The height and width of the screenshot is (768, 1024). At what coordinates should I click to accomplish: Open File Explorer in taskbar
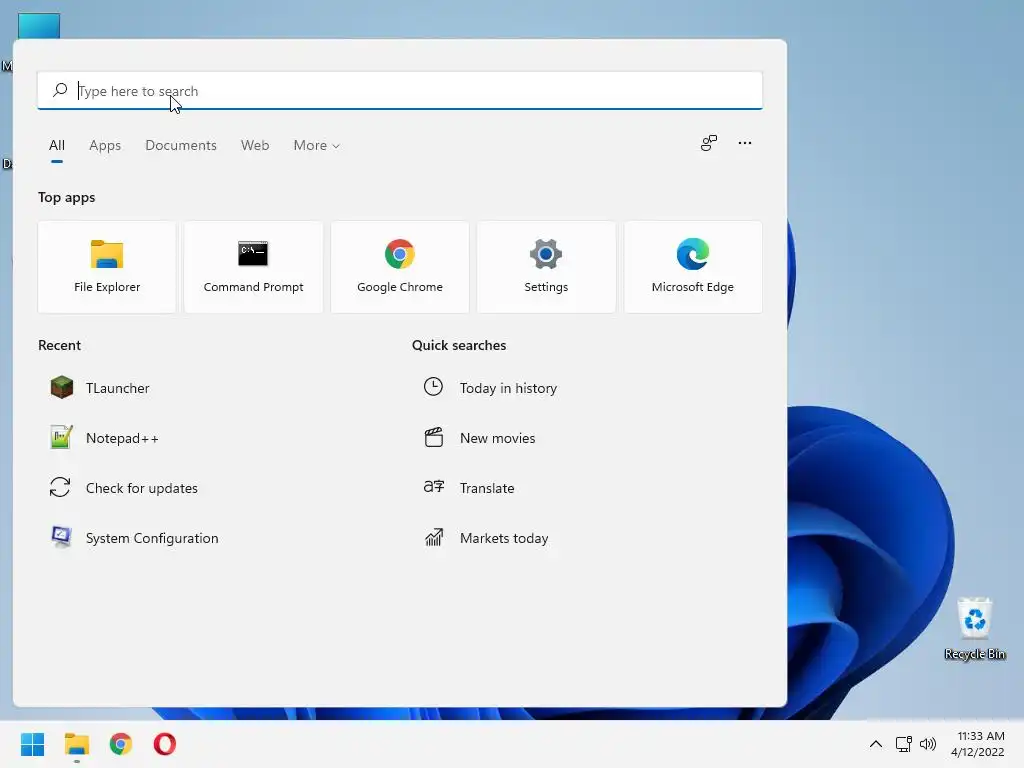coord(77,744)
